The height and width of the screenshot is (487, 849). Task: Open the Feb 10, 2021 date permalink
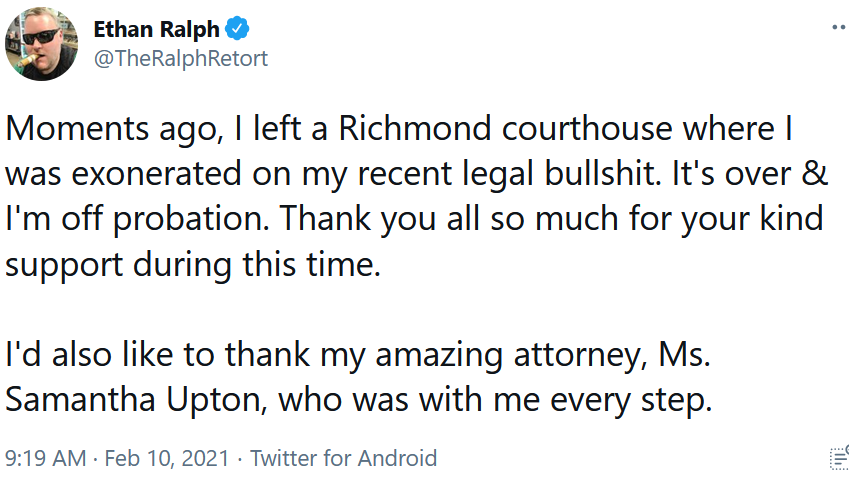coord(167,458)
